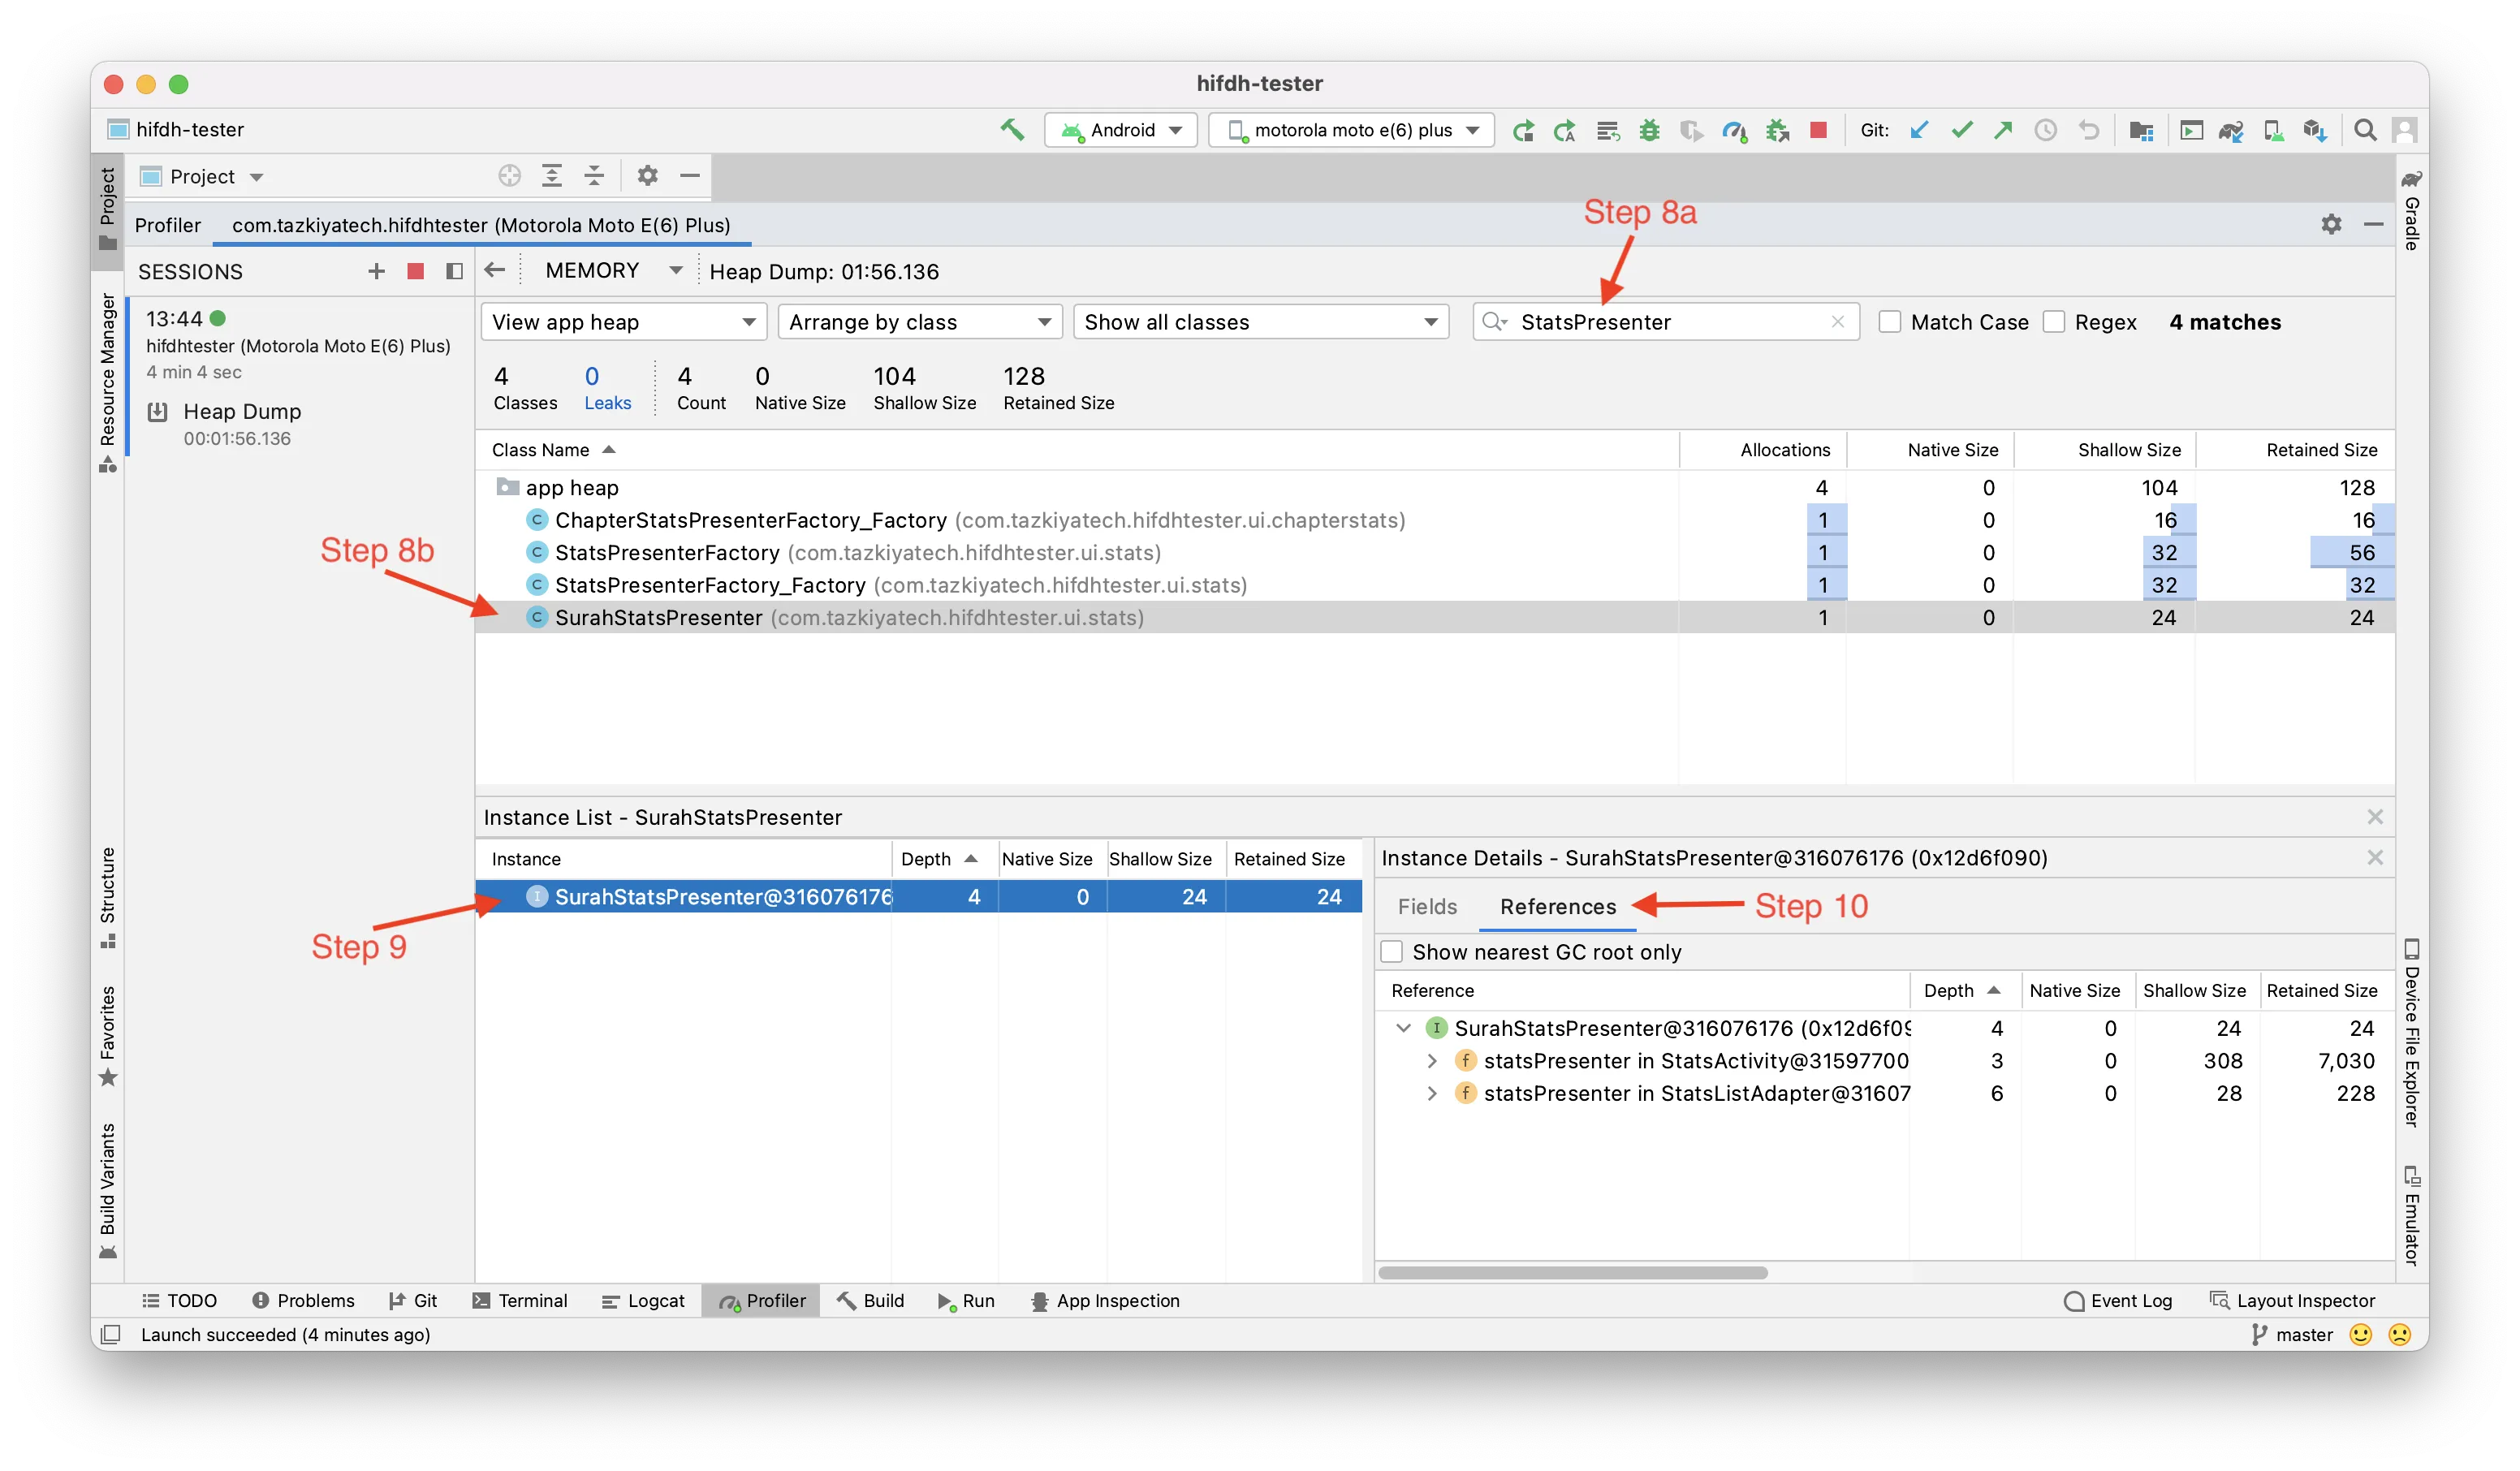This screenshot has width=2520, height=1471.
Task: Go back using the left arrow icon
Action: tap(494, 270)
